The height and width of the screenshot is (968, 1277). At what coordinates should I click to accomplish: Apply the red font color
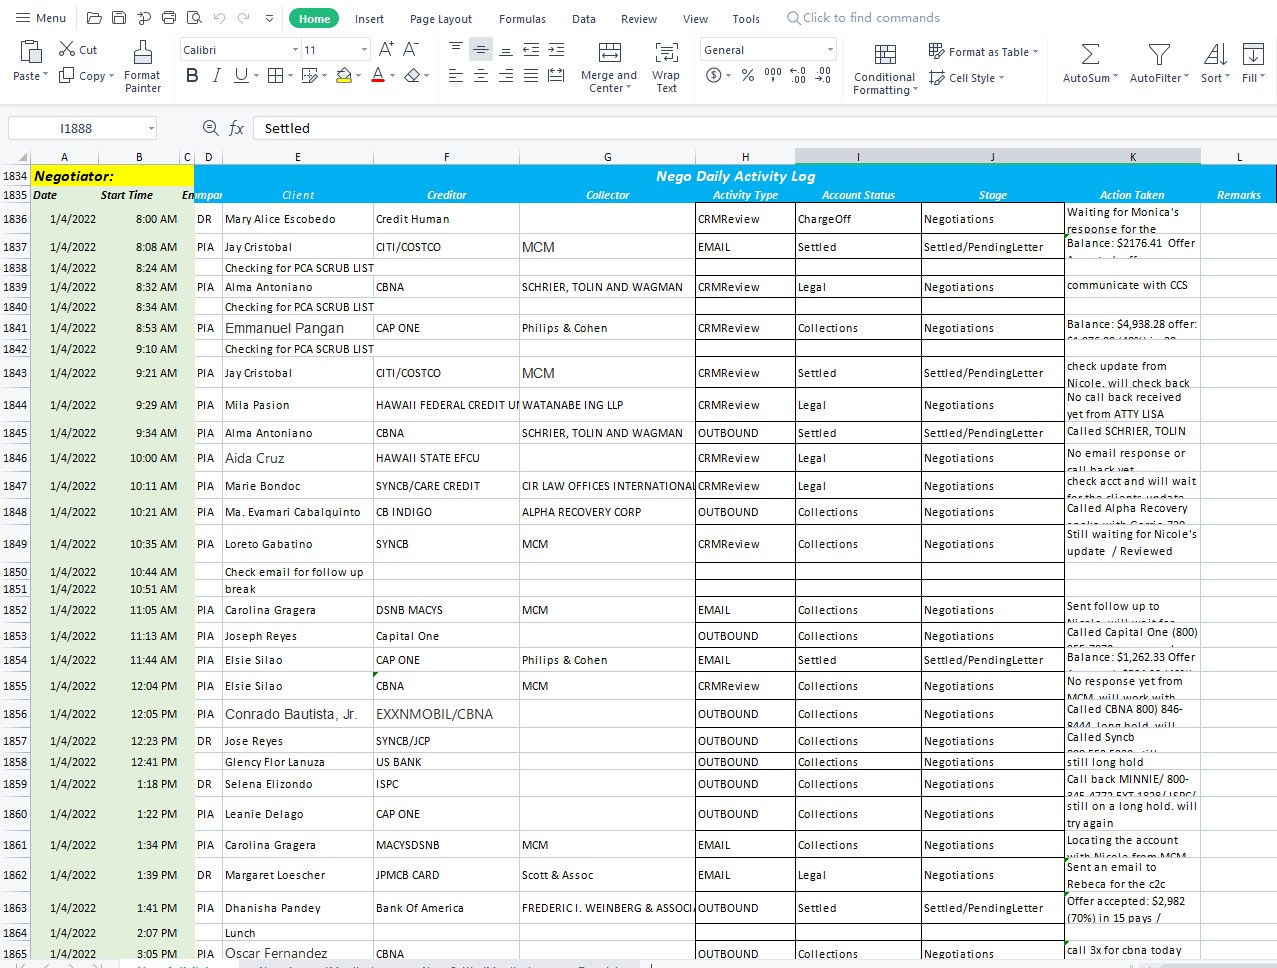[378, 75]
